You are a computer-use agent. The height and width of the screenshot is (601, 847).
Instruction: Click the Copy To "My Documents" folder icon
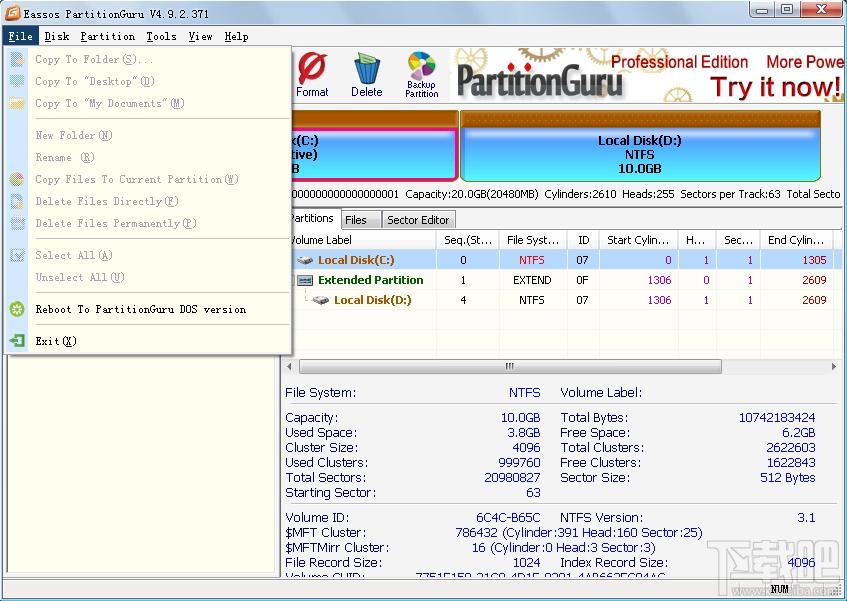coord(17,103)
